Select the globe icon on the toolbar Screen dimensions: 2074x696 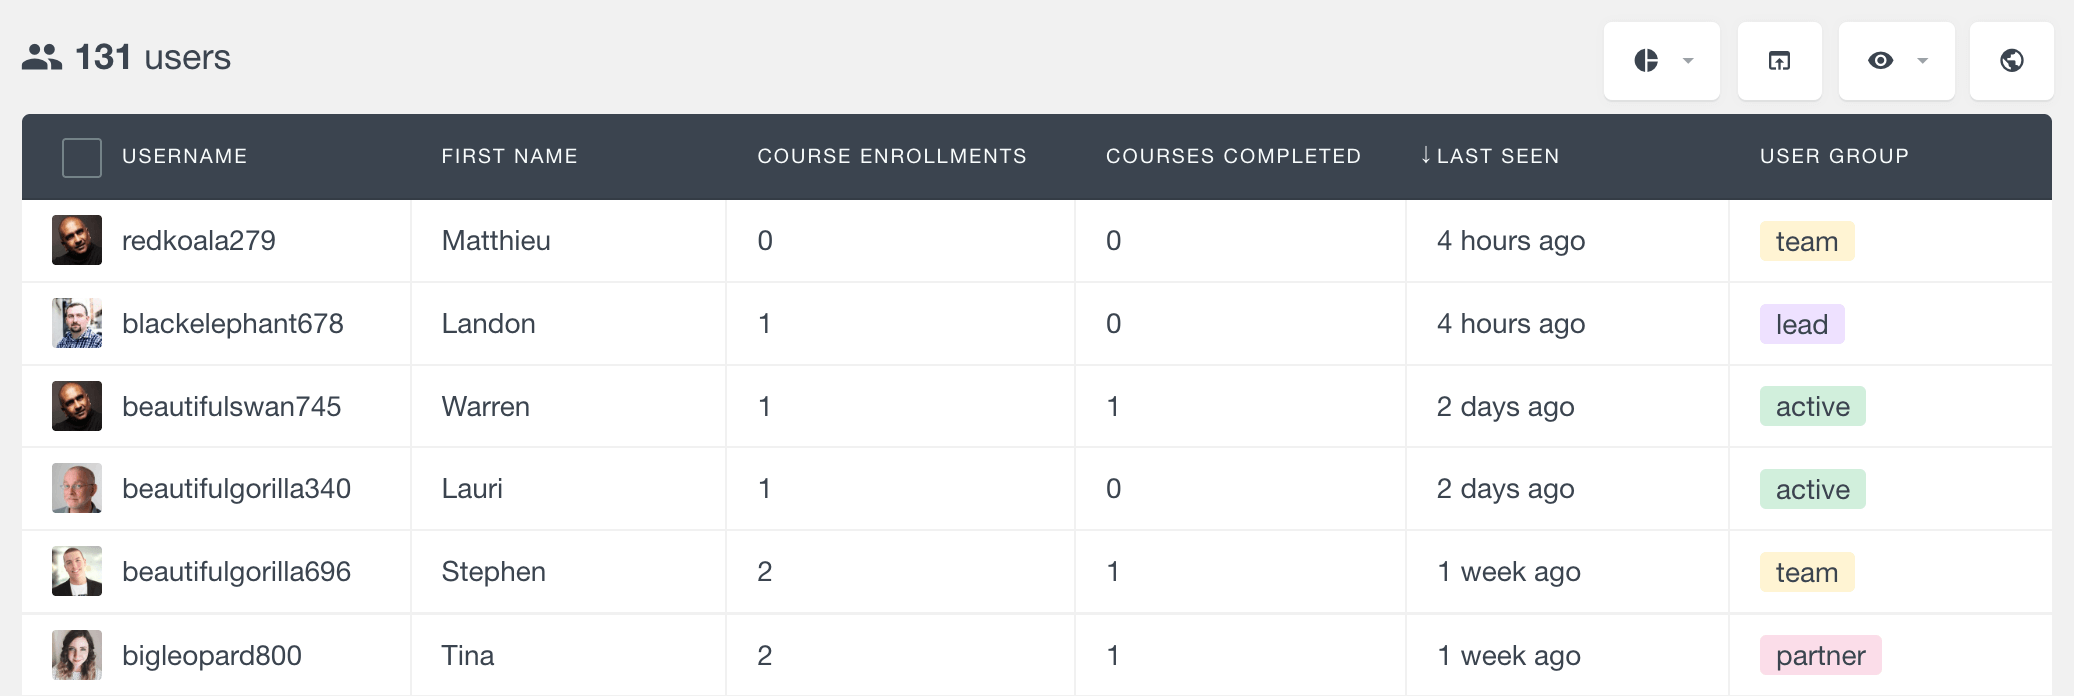(x=2012, y=61)
